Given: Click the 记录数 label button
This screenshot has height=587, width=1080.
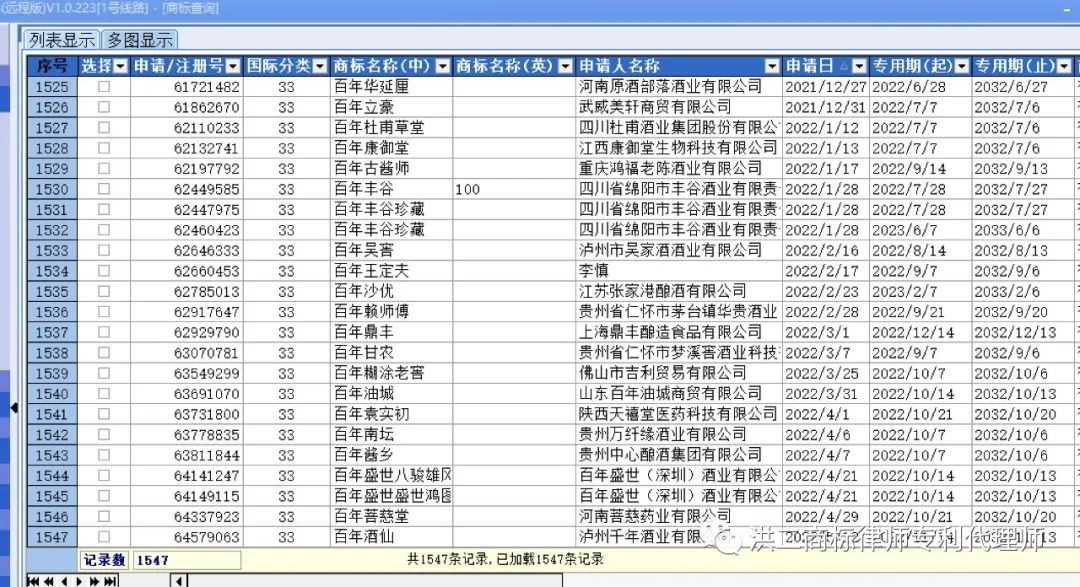Looking at the screenshot, I should (104, 560).
